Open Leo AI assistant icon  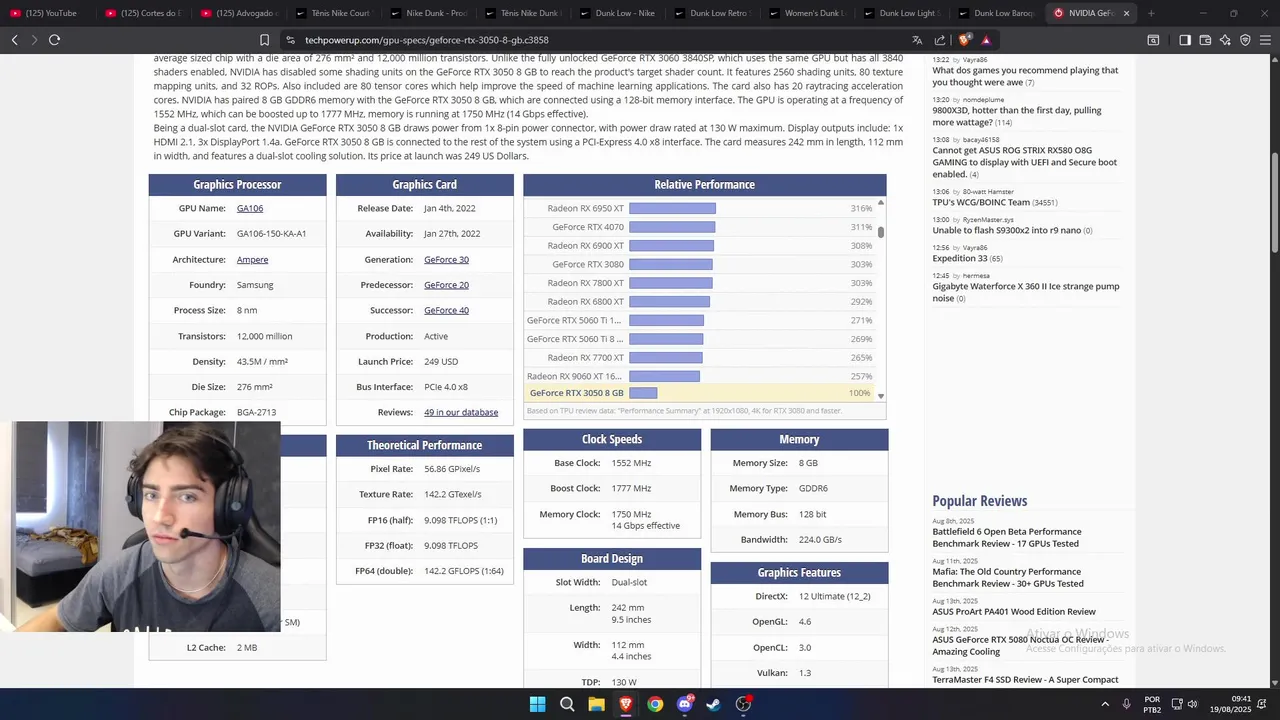(x=1225, y=40)
